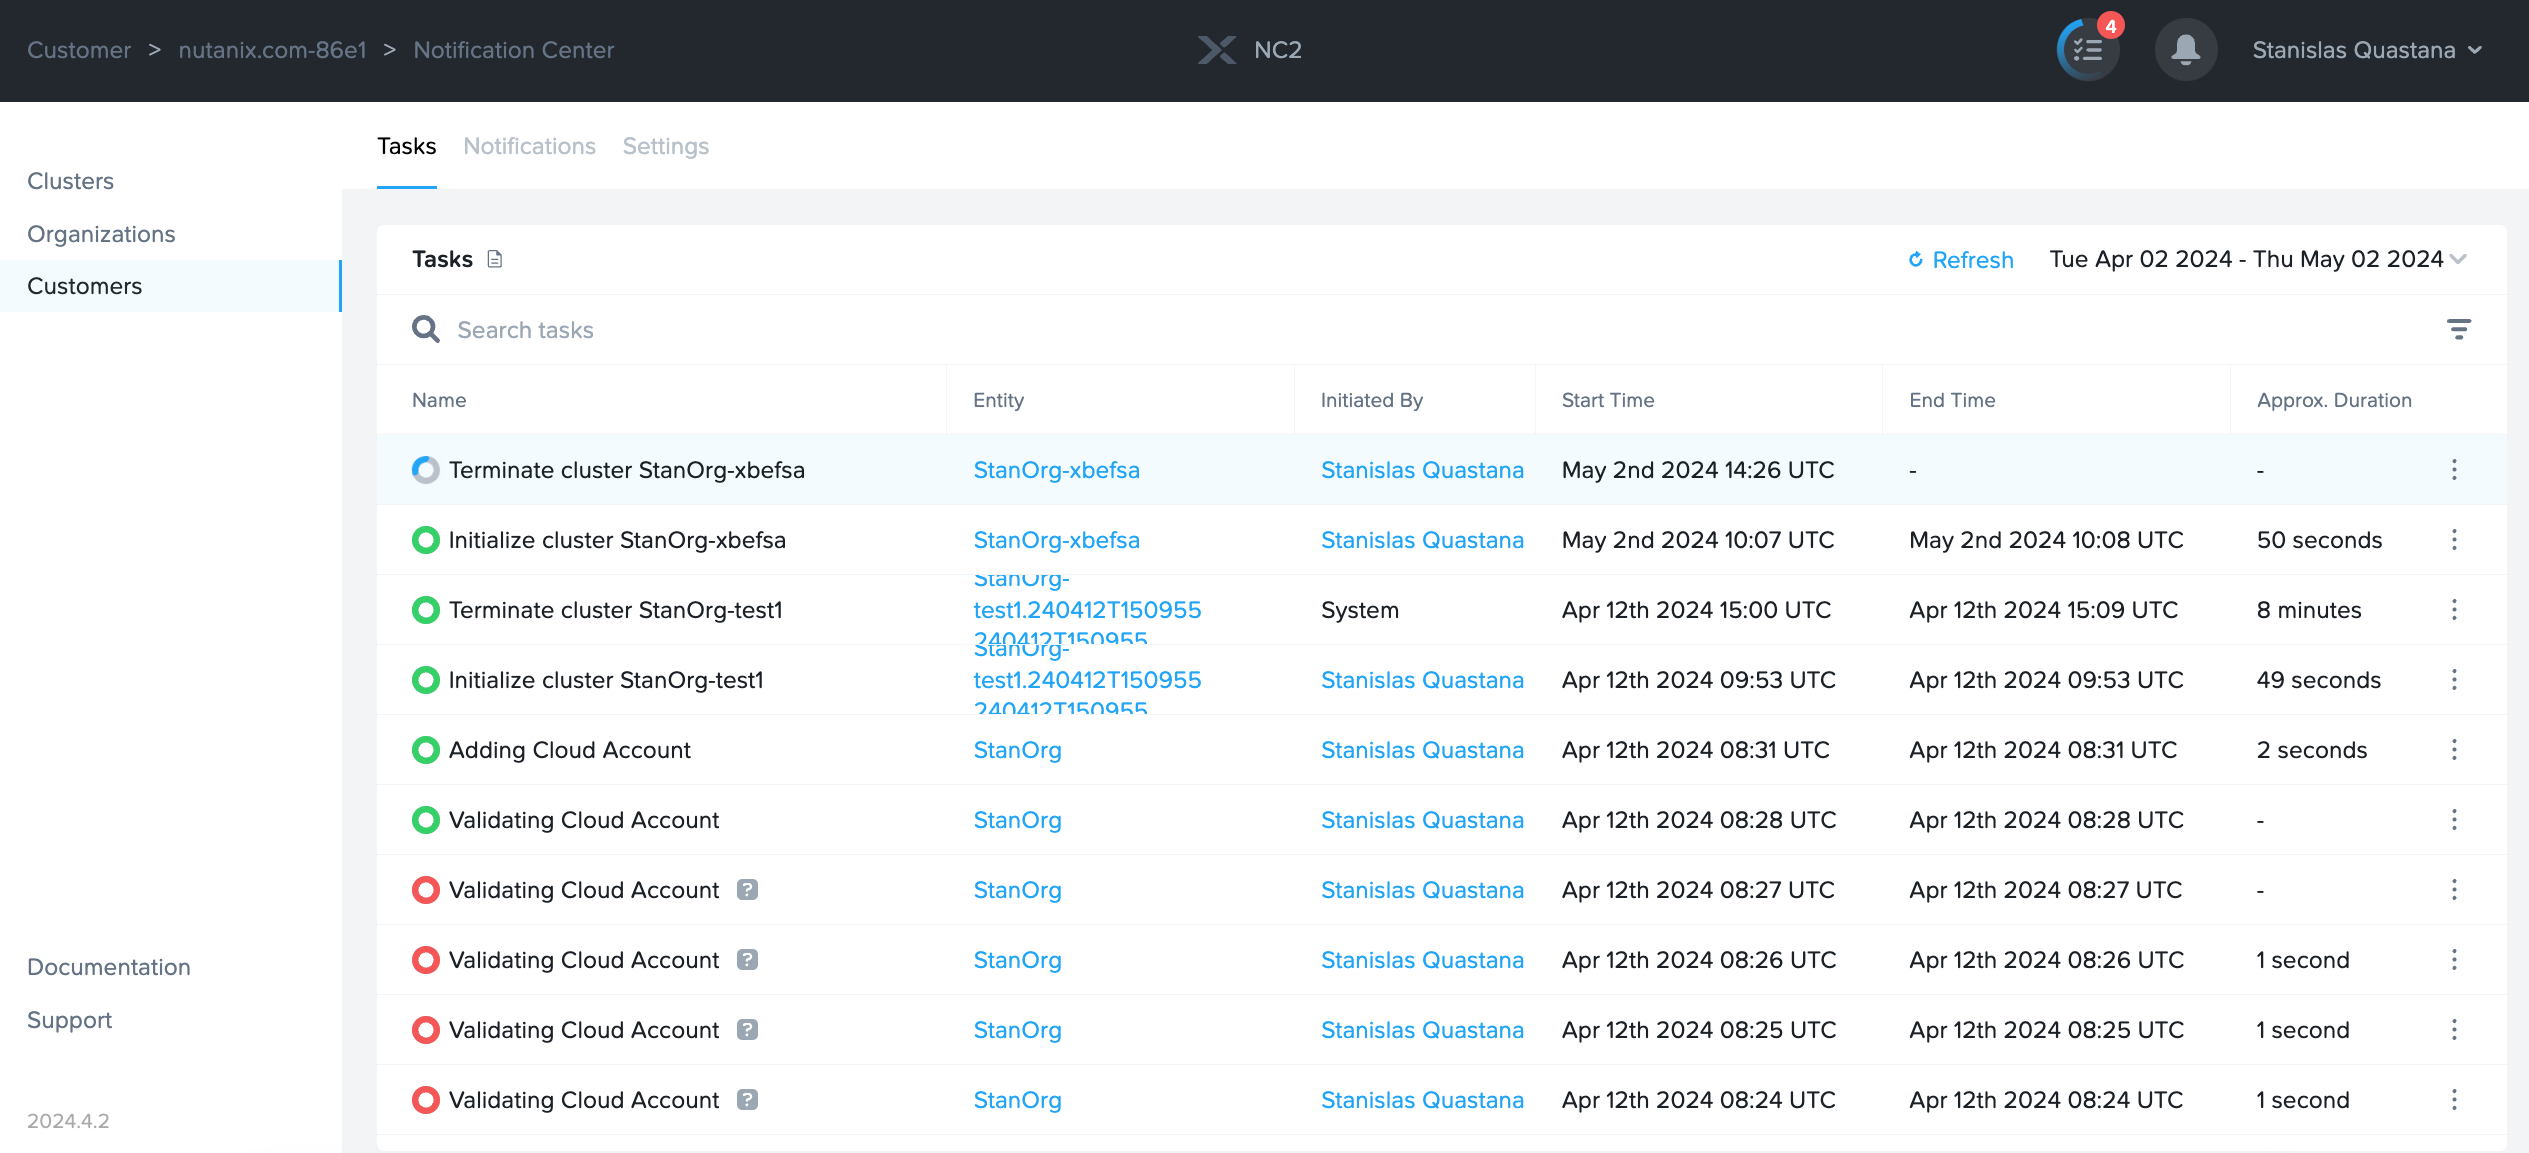Click help icon on 08:24 Validating Cloud Account

747,1099
